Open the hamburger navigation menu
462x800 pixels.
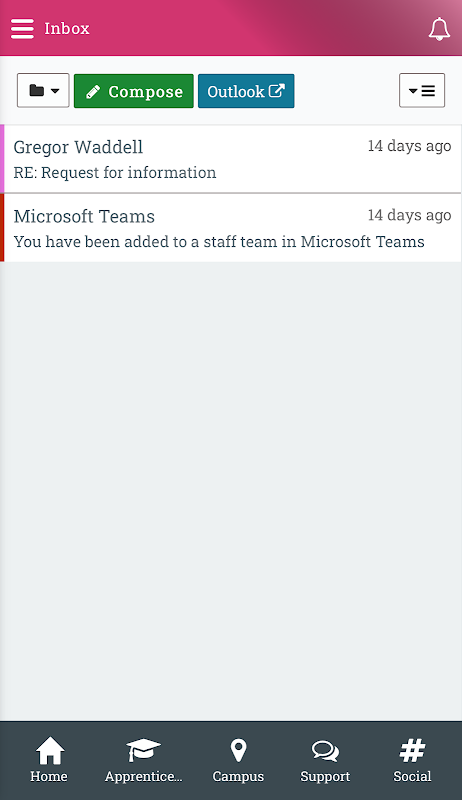pos(22,29)
